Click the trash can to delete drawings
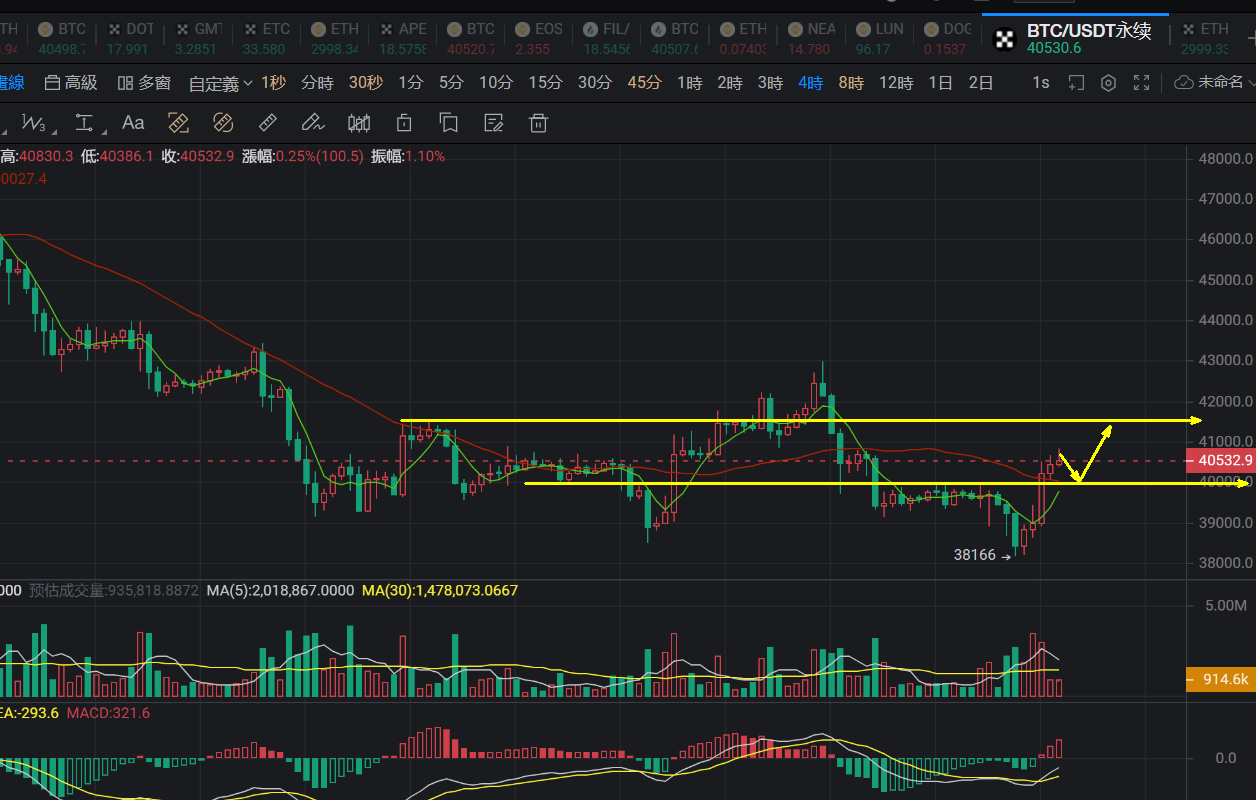1256x800 pixels. (538, 123)
